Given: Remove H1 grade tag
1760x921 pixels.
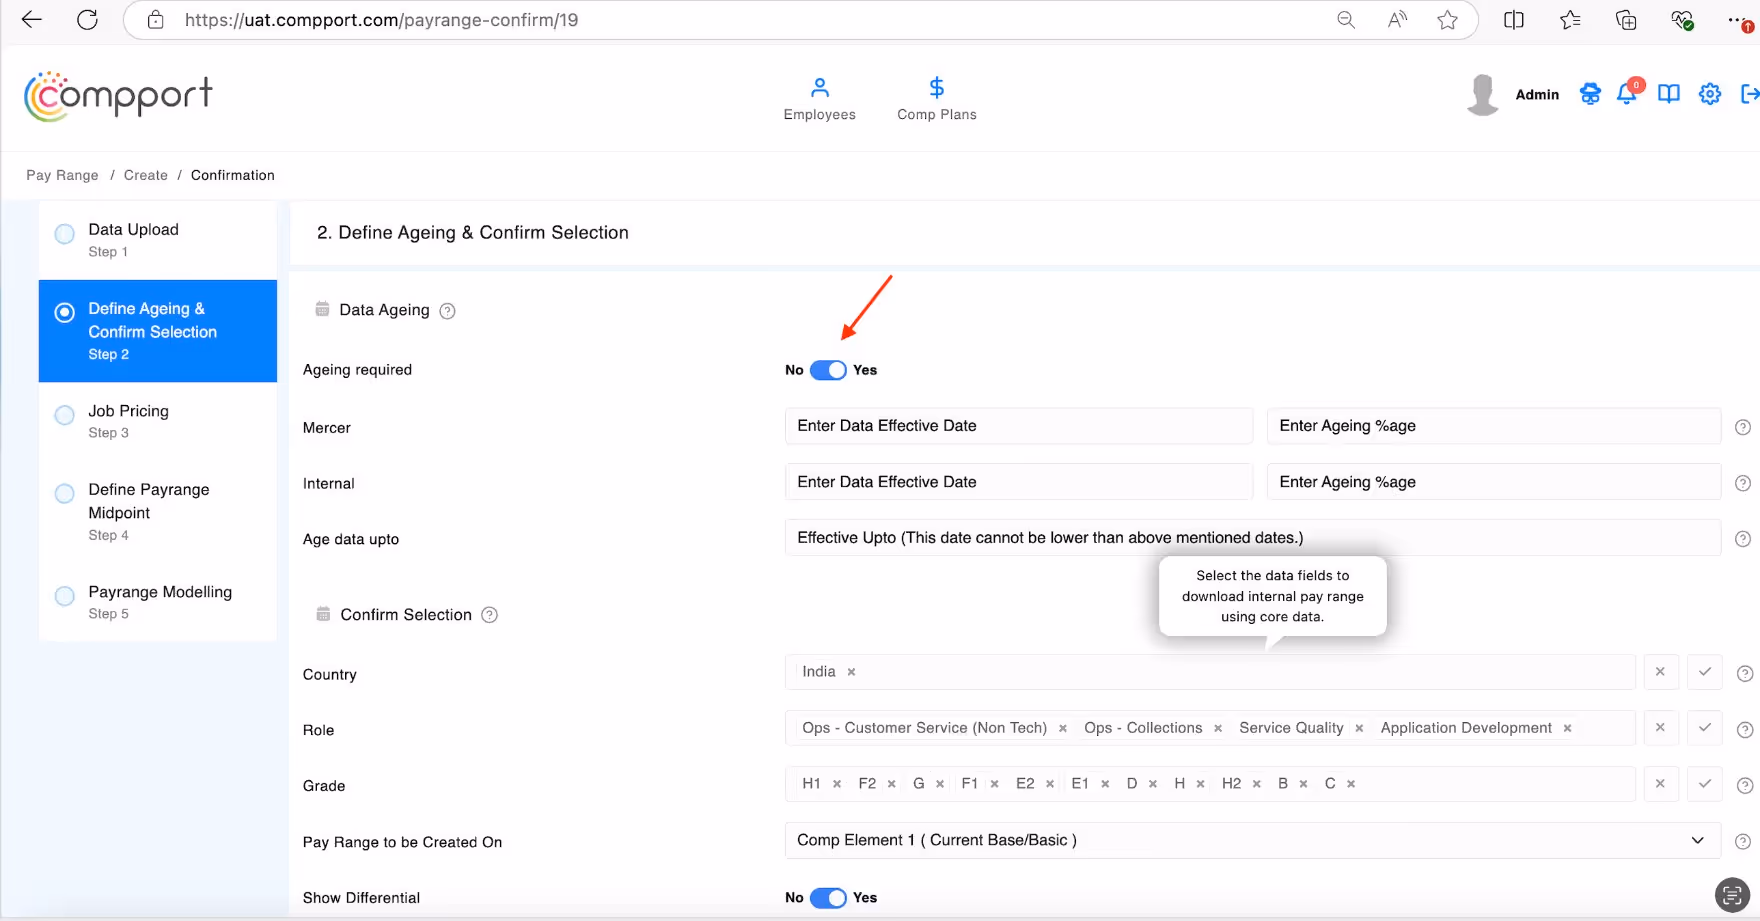Looking at the screenshot, I should click(x=837, y=784).
